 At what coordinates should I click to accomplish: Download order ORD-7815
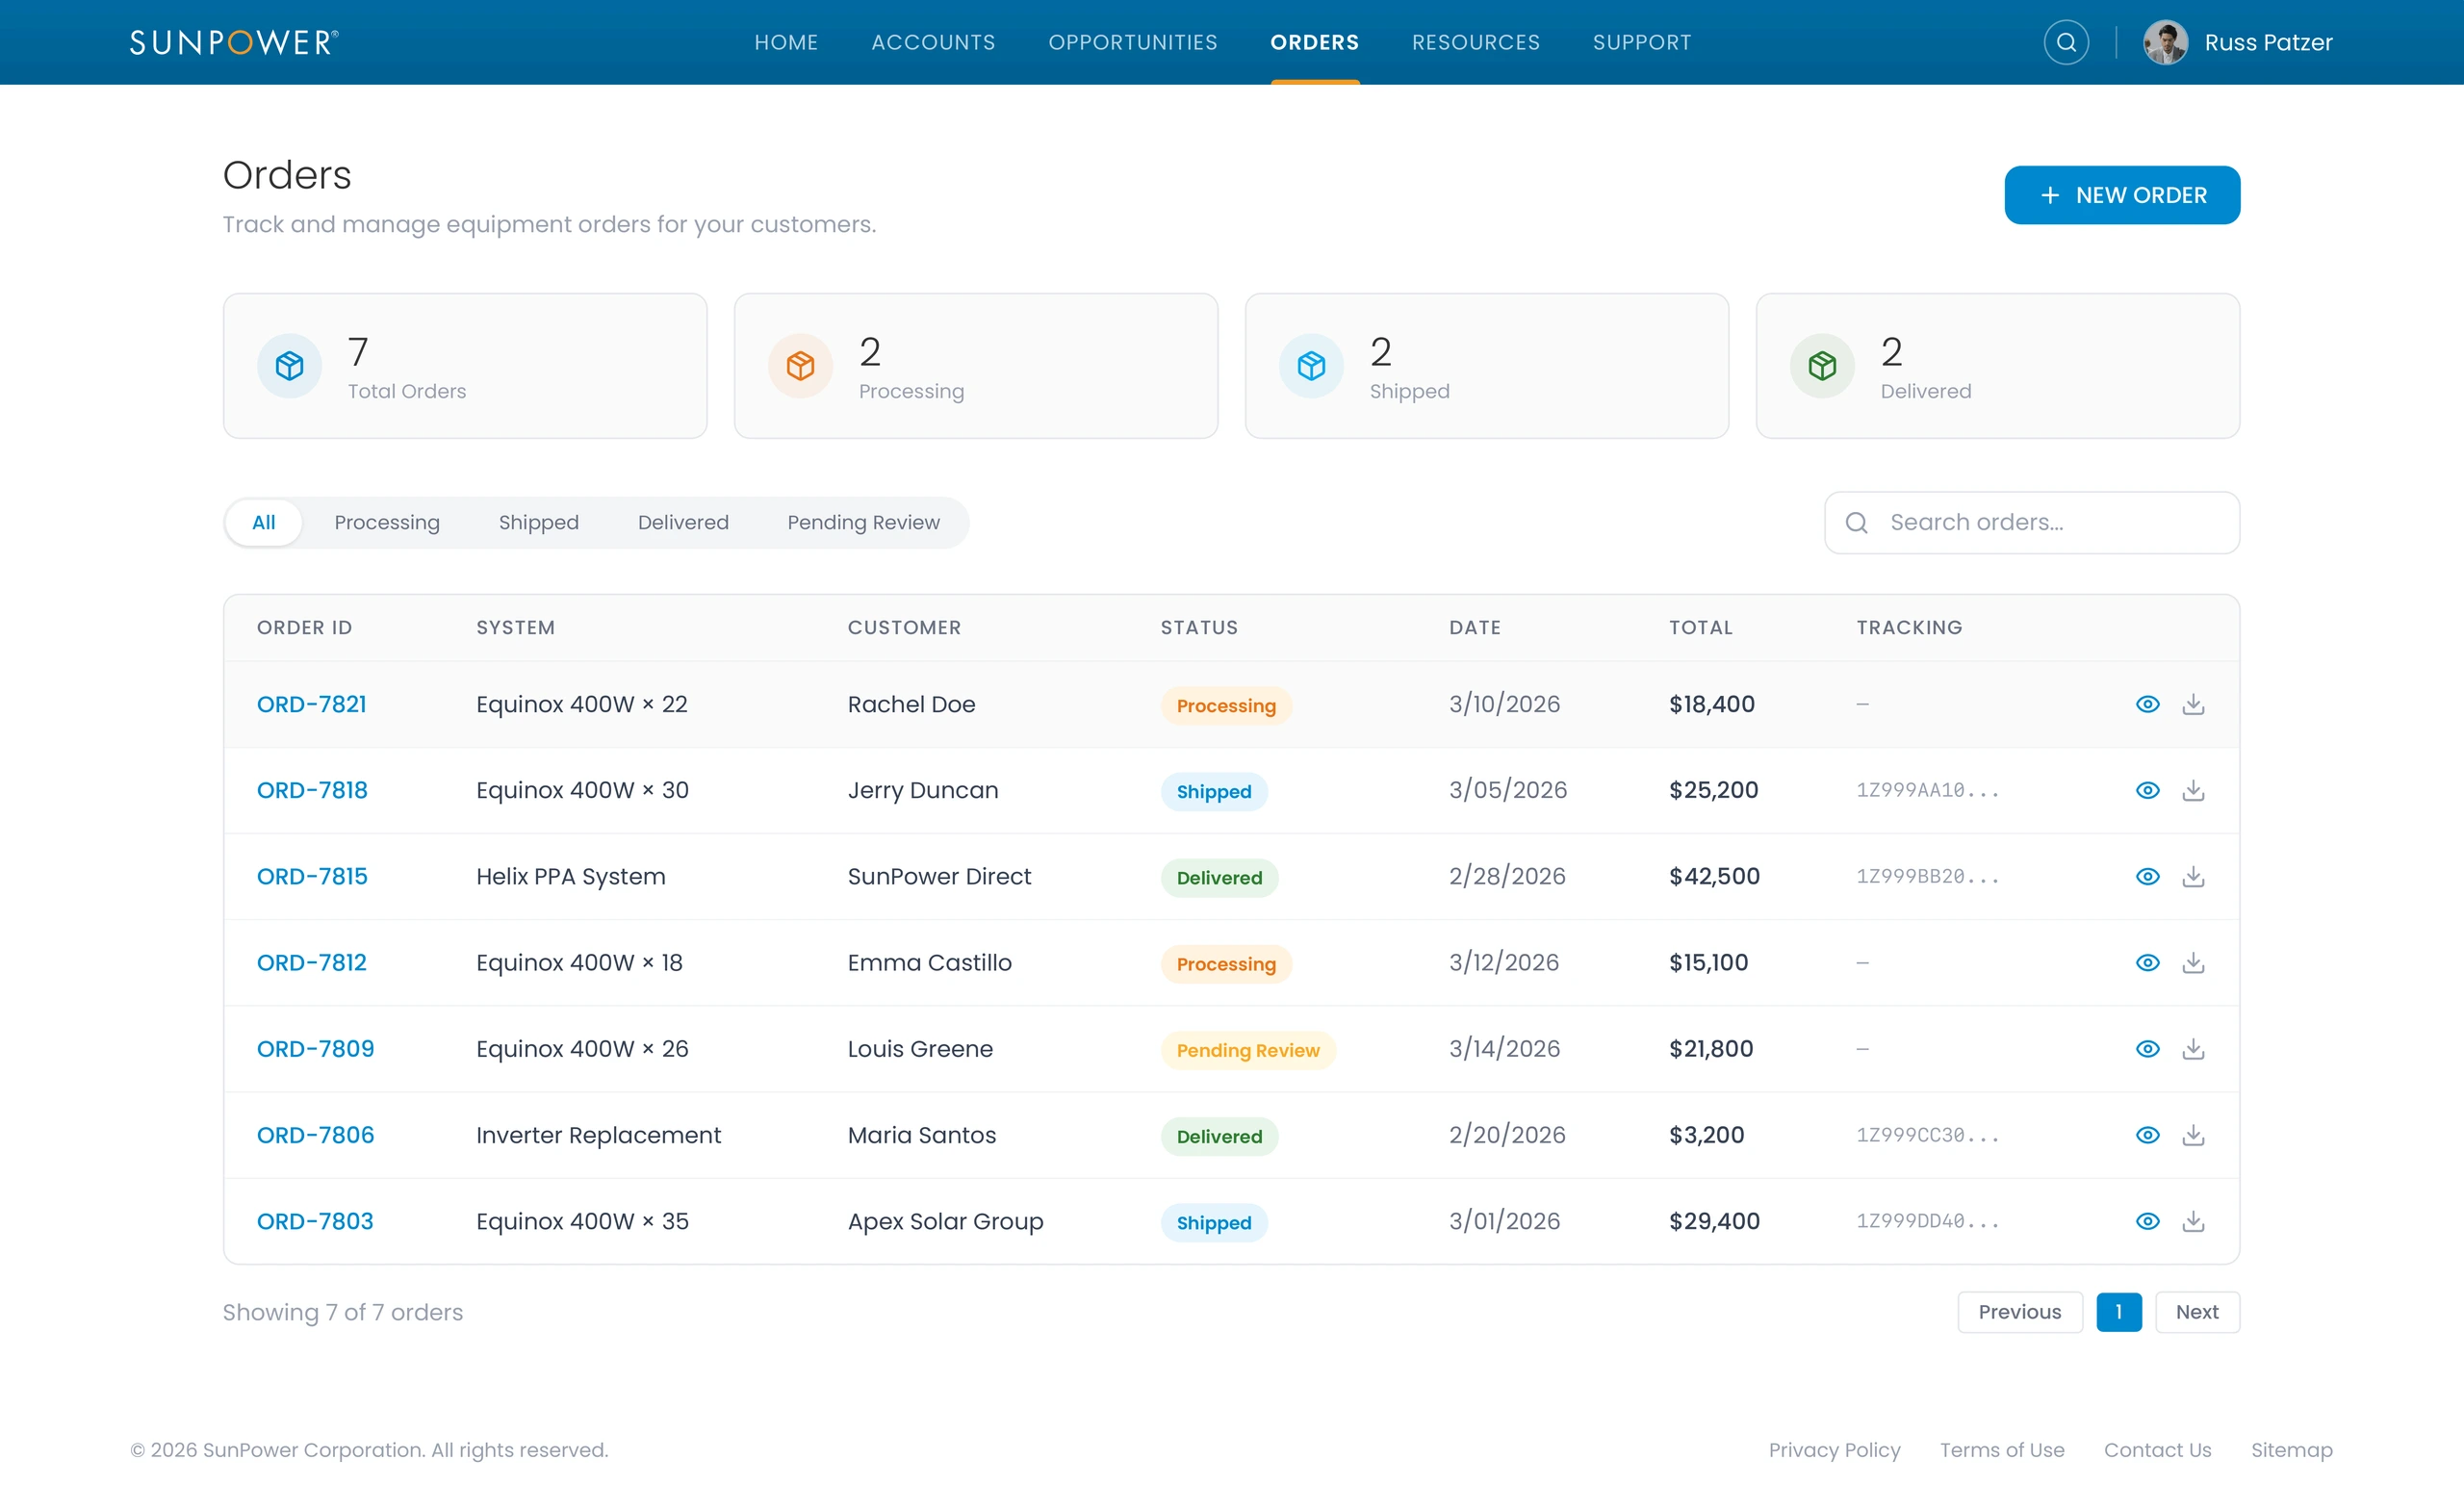(2193, 876)
